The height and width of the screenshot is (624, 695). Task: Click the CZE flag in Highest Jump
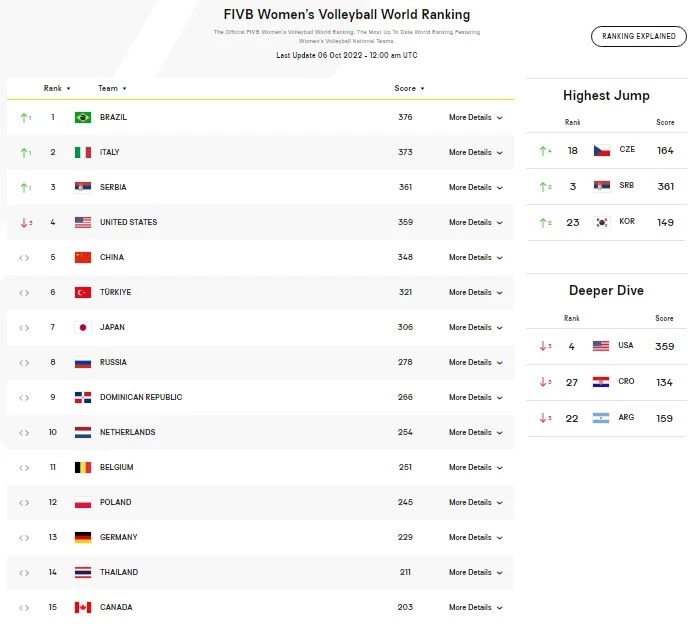[601, 151]
